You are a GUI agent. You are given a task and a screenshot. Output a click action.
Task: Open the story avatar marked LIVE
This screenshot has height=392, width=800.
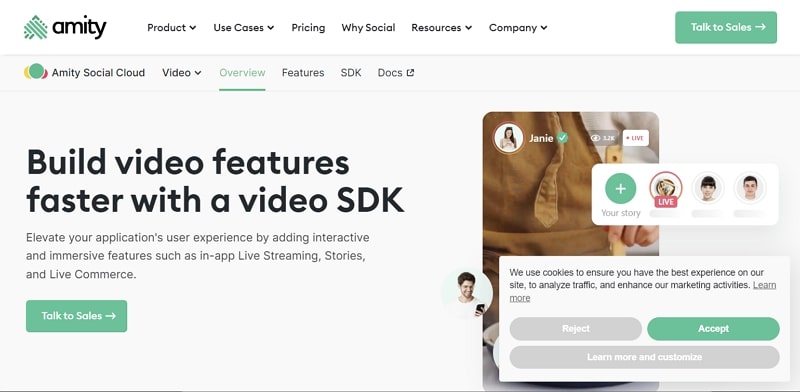click(x=665, y=188)
